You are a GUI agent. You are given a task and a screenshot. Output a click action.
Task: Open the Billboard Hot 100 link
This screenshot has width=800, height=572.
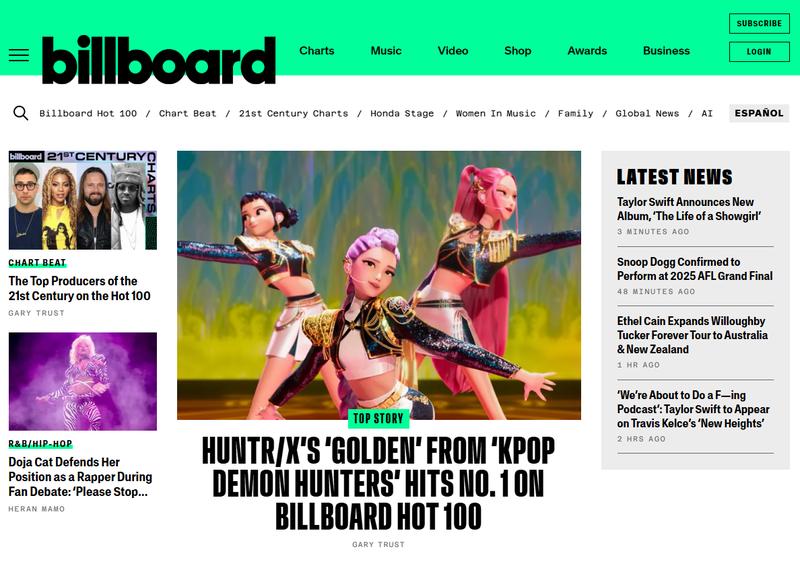[88, 113]
